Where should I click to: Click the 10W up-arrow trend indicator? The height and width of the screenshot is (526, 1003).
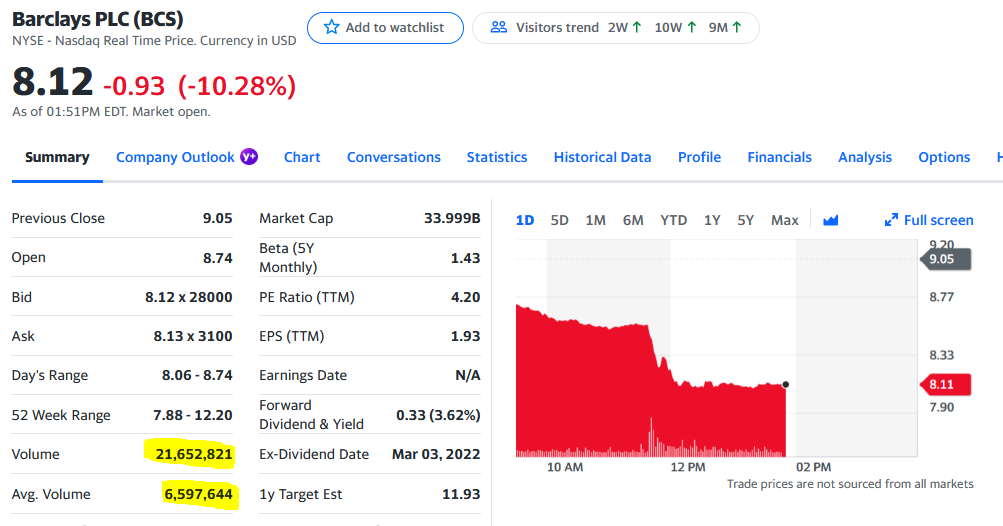click(x=691, y=27)
